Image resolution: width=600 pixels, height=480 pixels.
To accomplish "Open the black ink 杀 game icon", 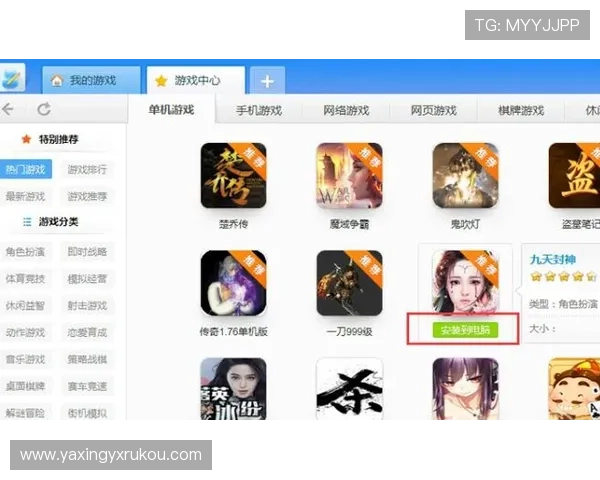I will coord(349,389).
